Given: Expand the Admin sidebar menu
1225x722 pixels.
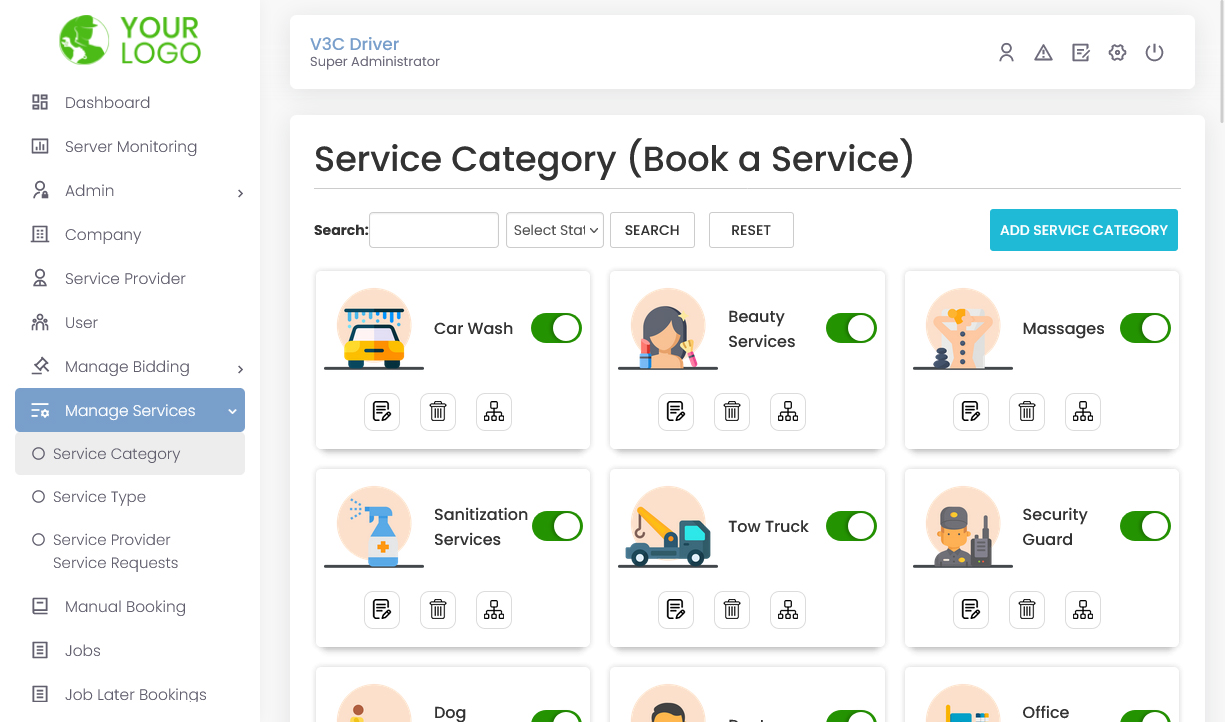Looking at the screenshot, I should click(x=89, y=190).
